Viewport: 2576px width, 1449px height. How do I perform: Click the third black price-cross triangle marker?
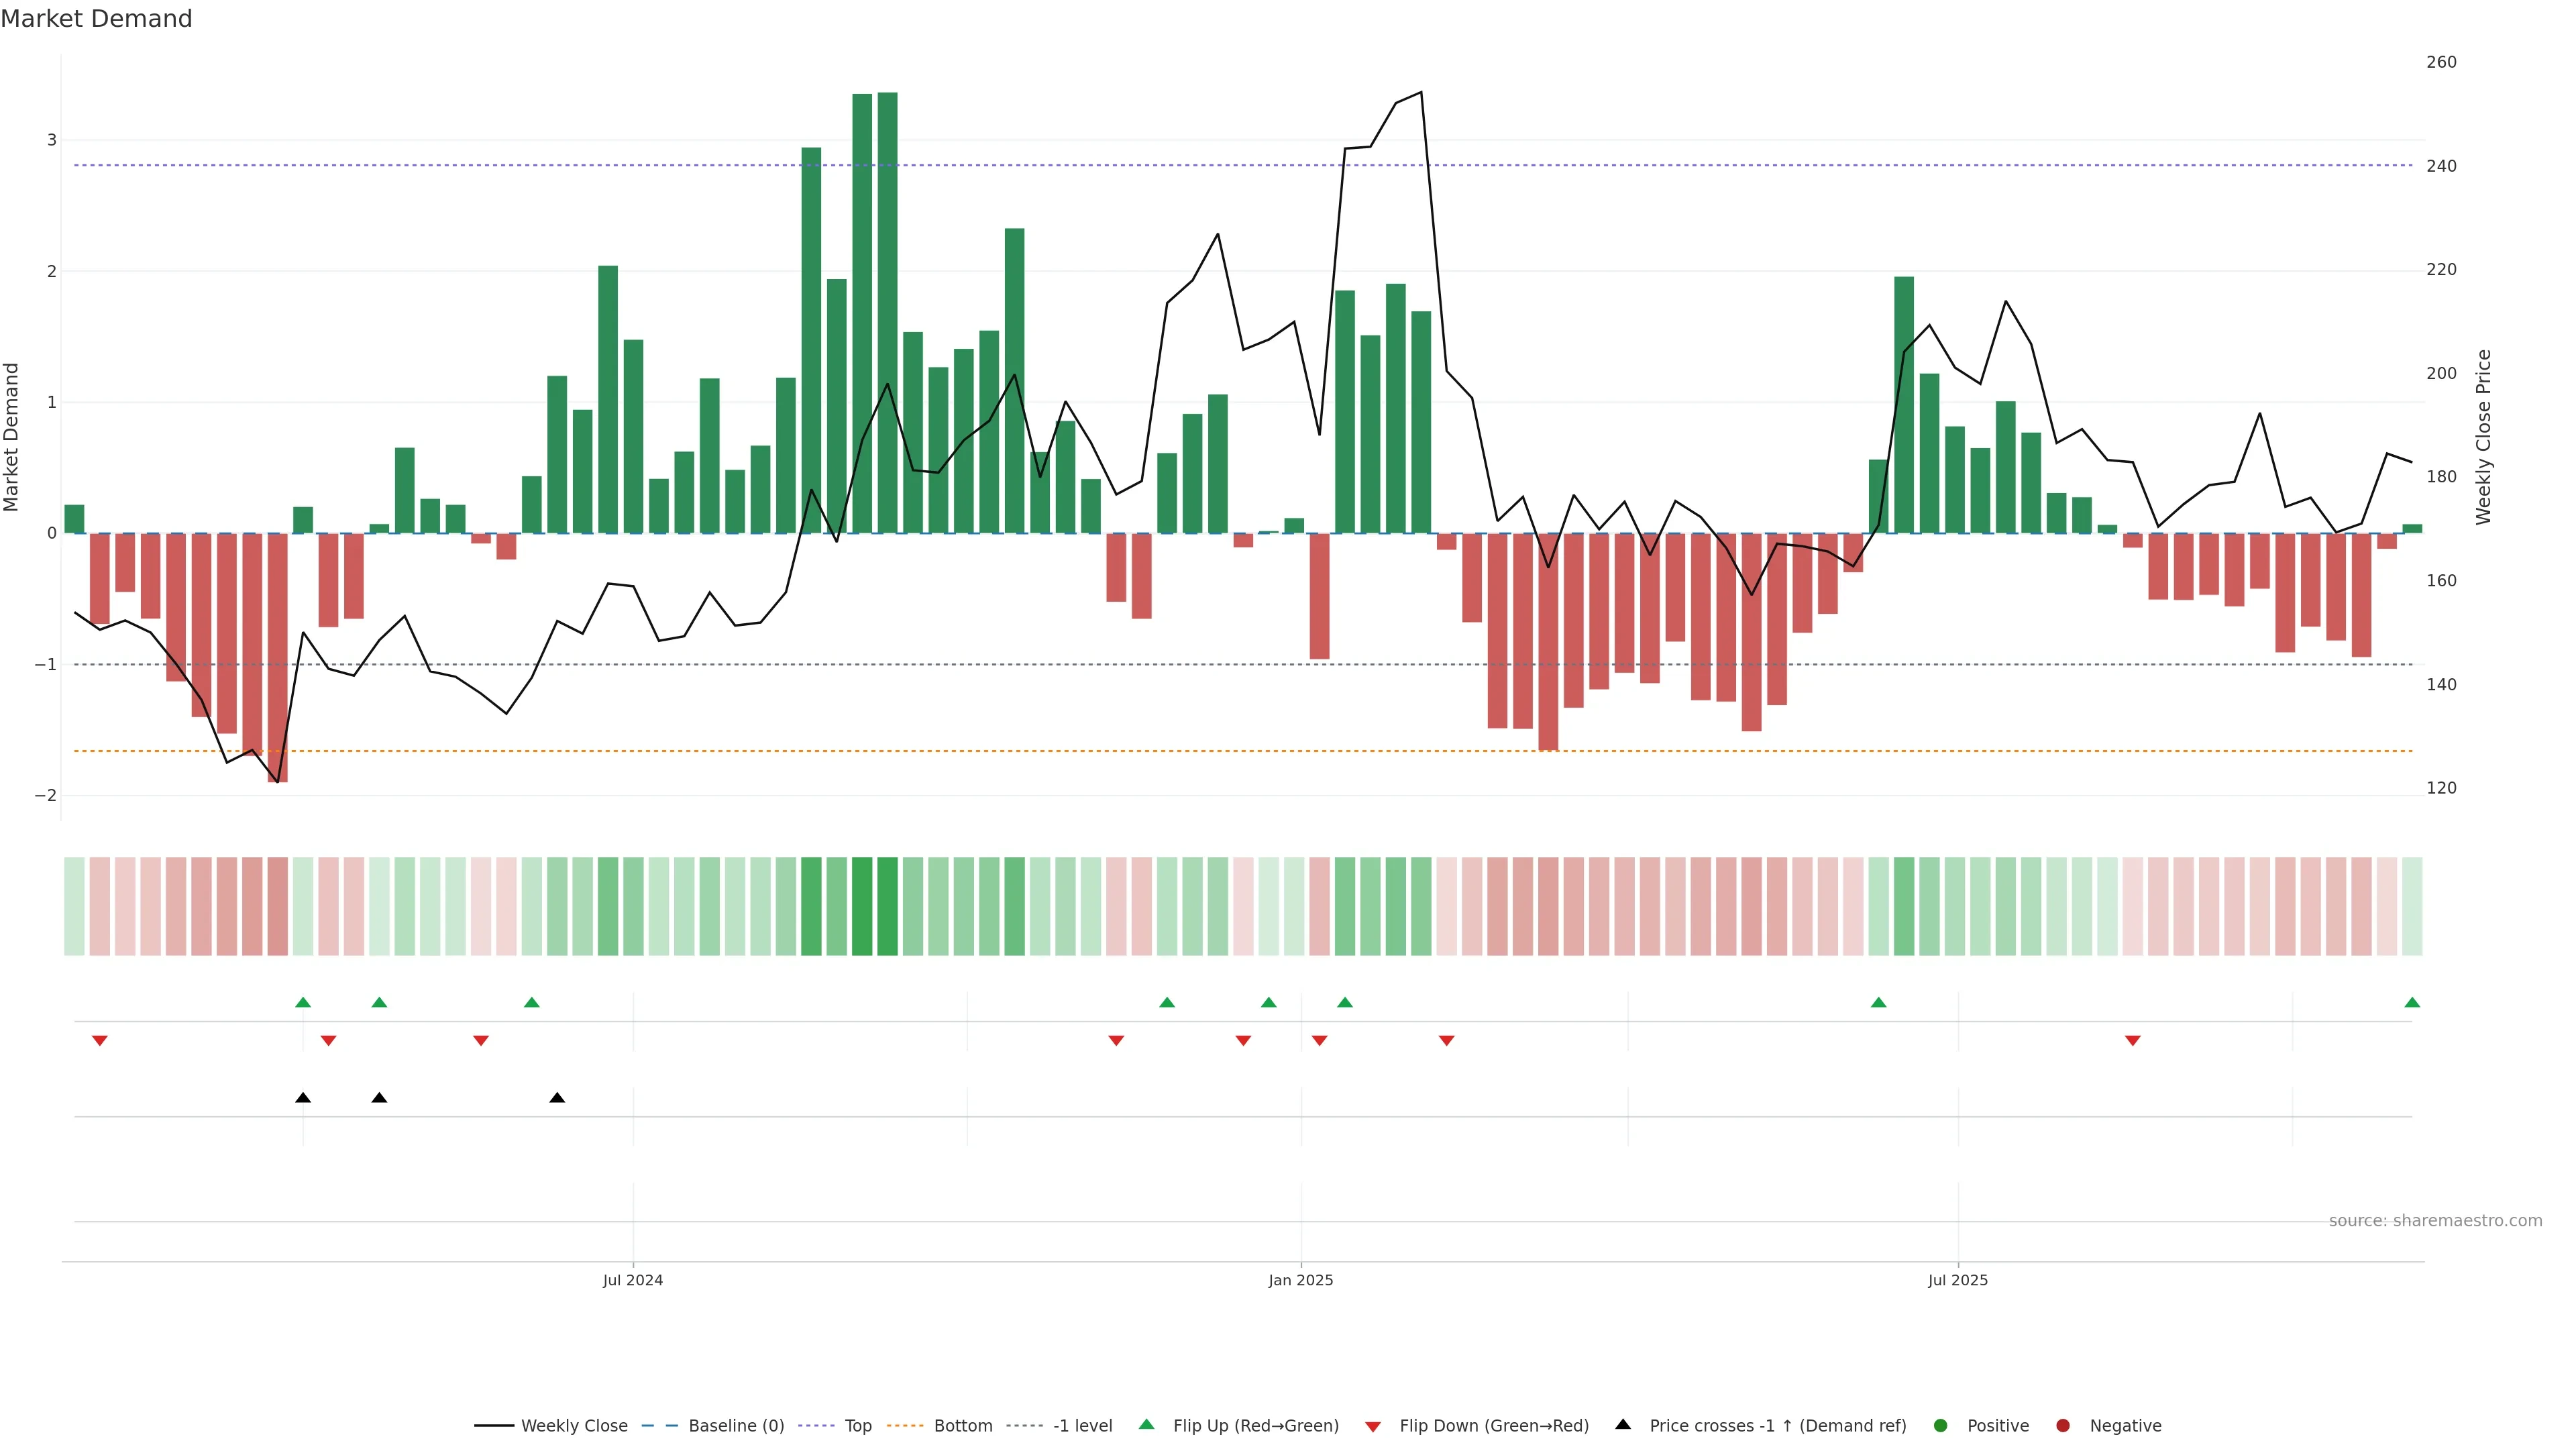pos(557,1098)
